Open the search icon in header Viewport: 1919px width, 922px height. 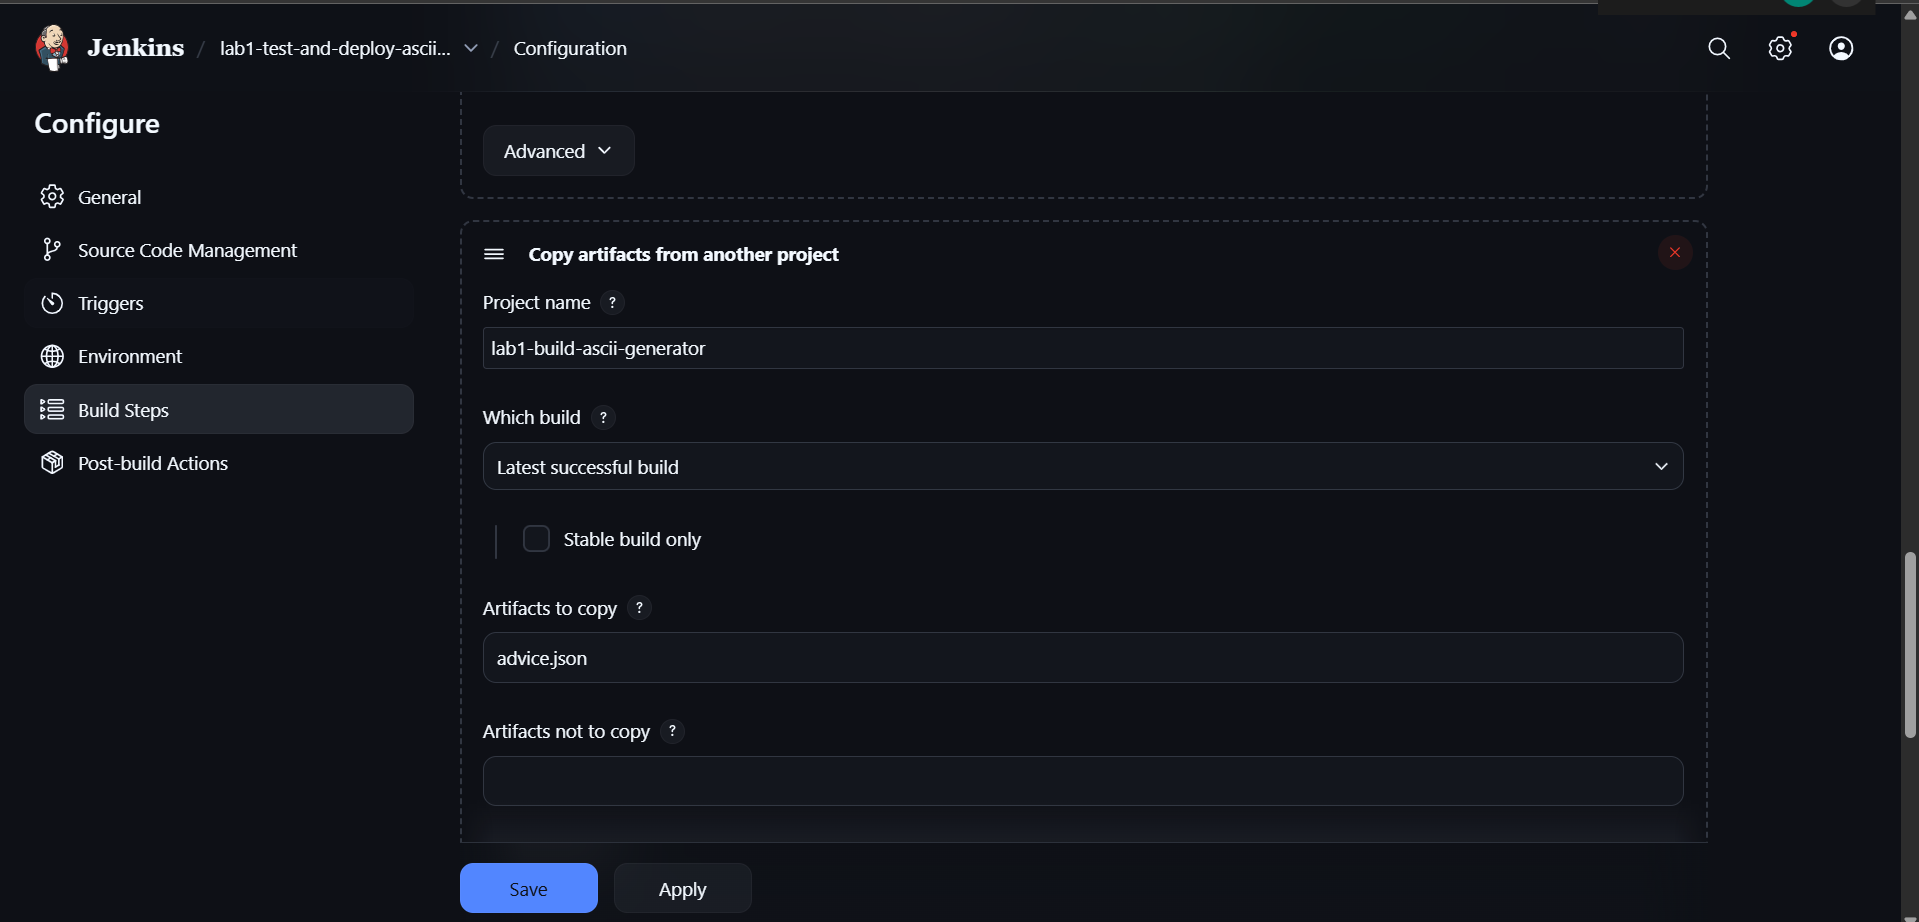pos(1718,48)
